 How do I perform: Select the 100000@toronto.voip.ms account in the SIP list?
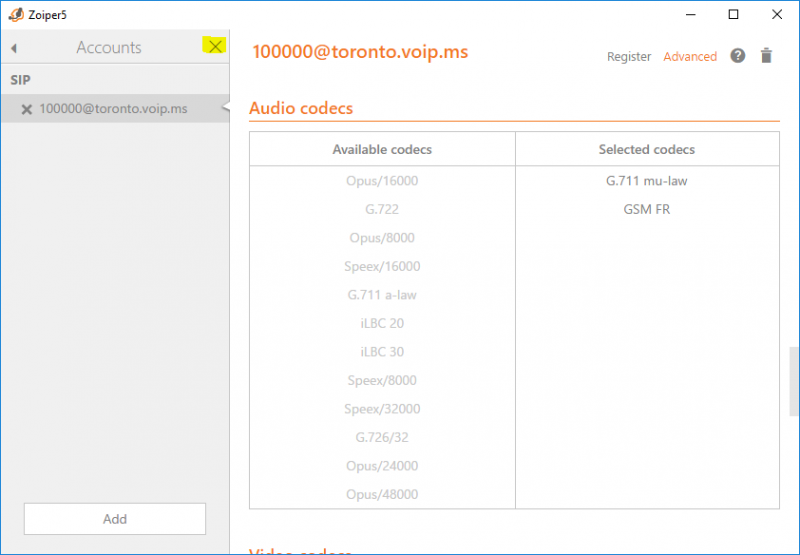[x=115, y=108]
